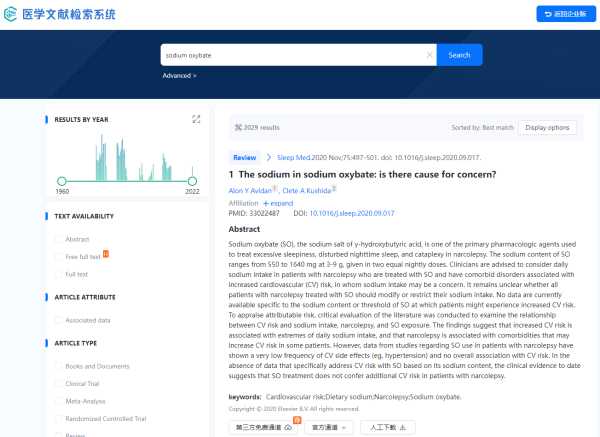This screenshot has width=600, height=437.
Task: Click the results count icon beside 2029 results
Action: pyautogui.click(x=238, y=127)
